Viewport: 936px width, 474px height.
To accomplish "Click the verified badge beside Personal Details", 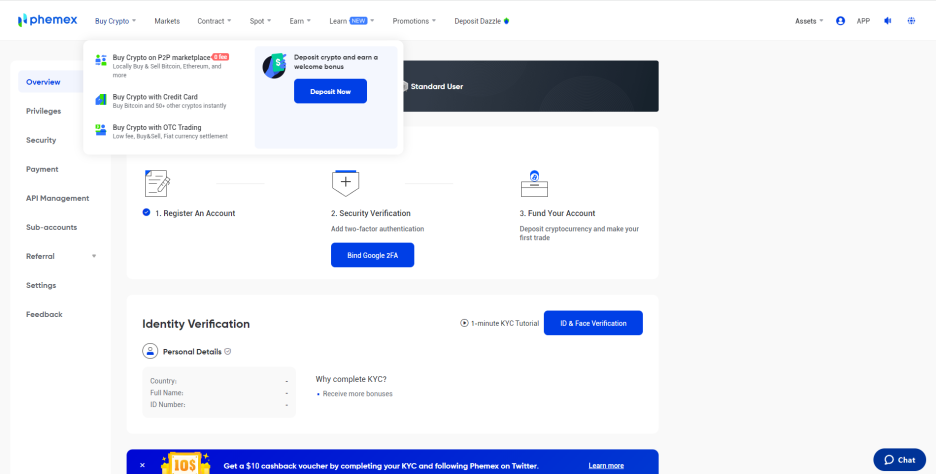I will (227, 352).
